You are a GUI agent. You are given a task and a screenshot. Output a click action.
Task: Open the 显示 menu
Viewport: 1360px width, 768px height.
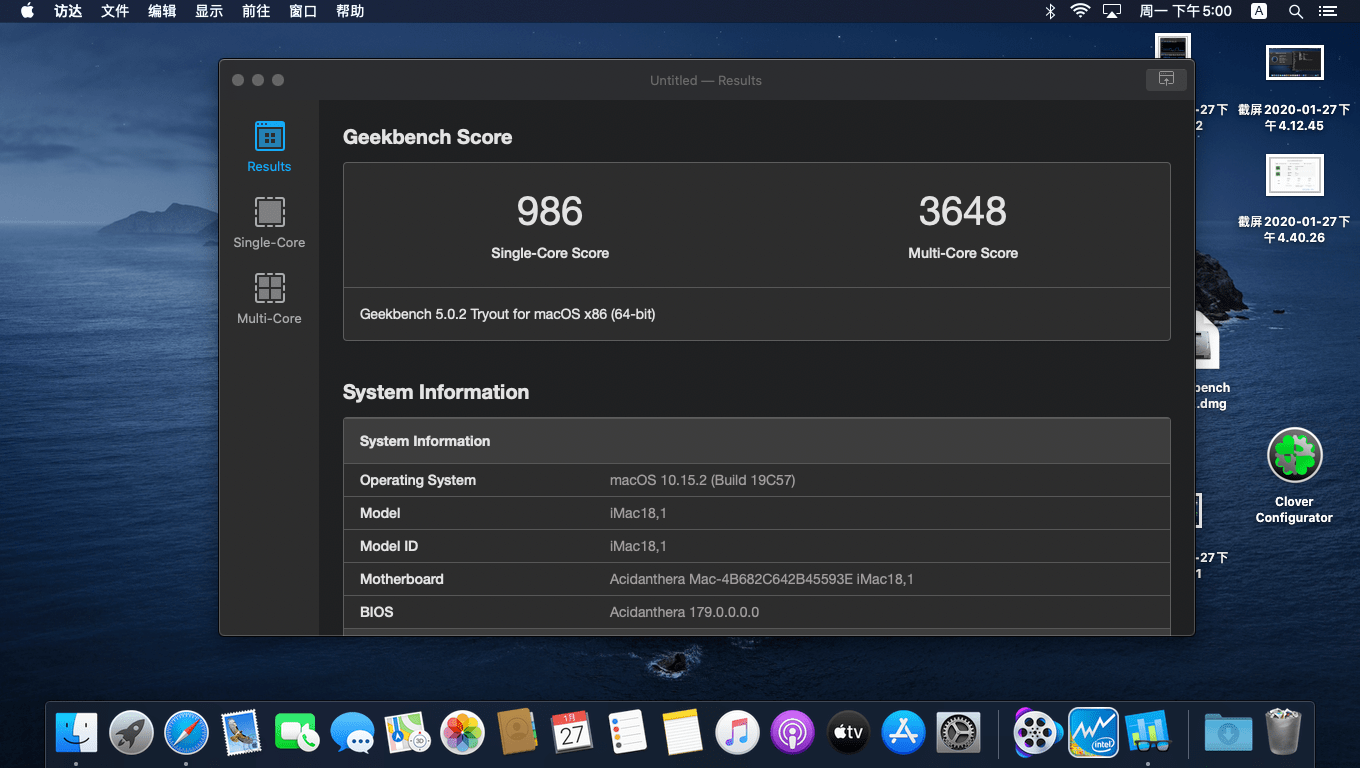tap(209, 11)
